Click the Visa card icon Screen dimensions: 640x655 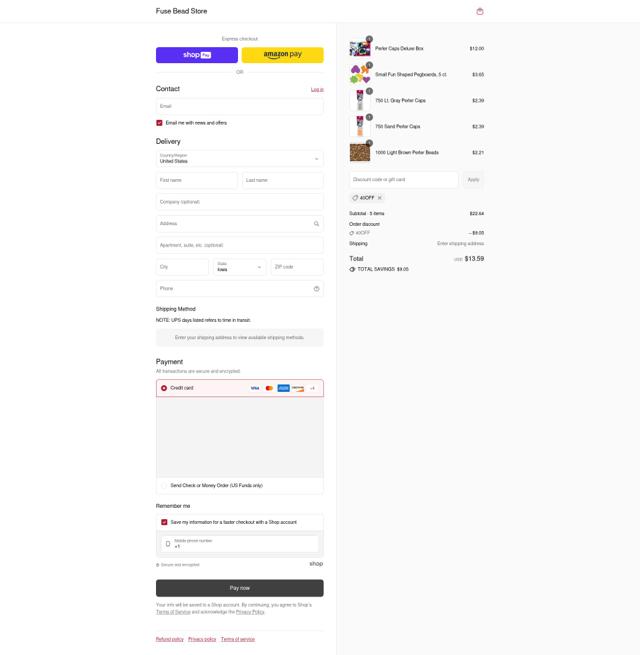(x=255, y=388)
